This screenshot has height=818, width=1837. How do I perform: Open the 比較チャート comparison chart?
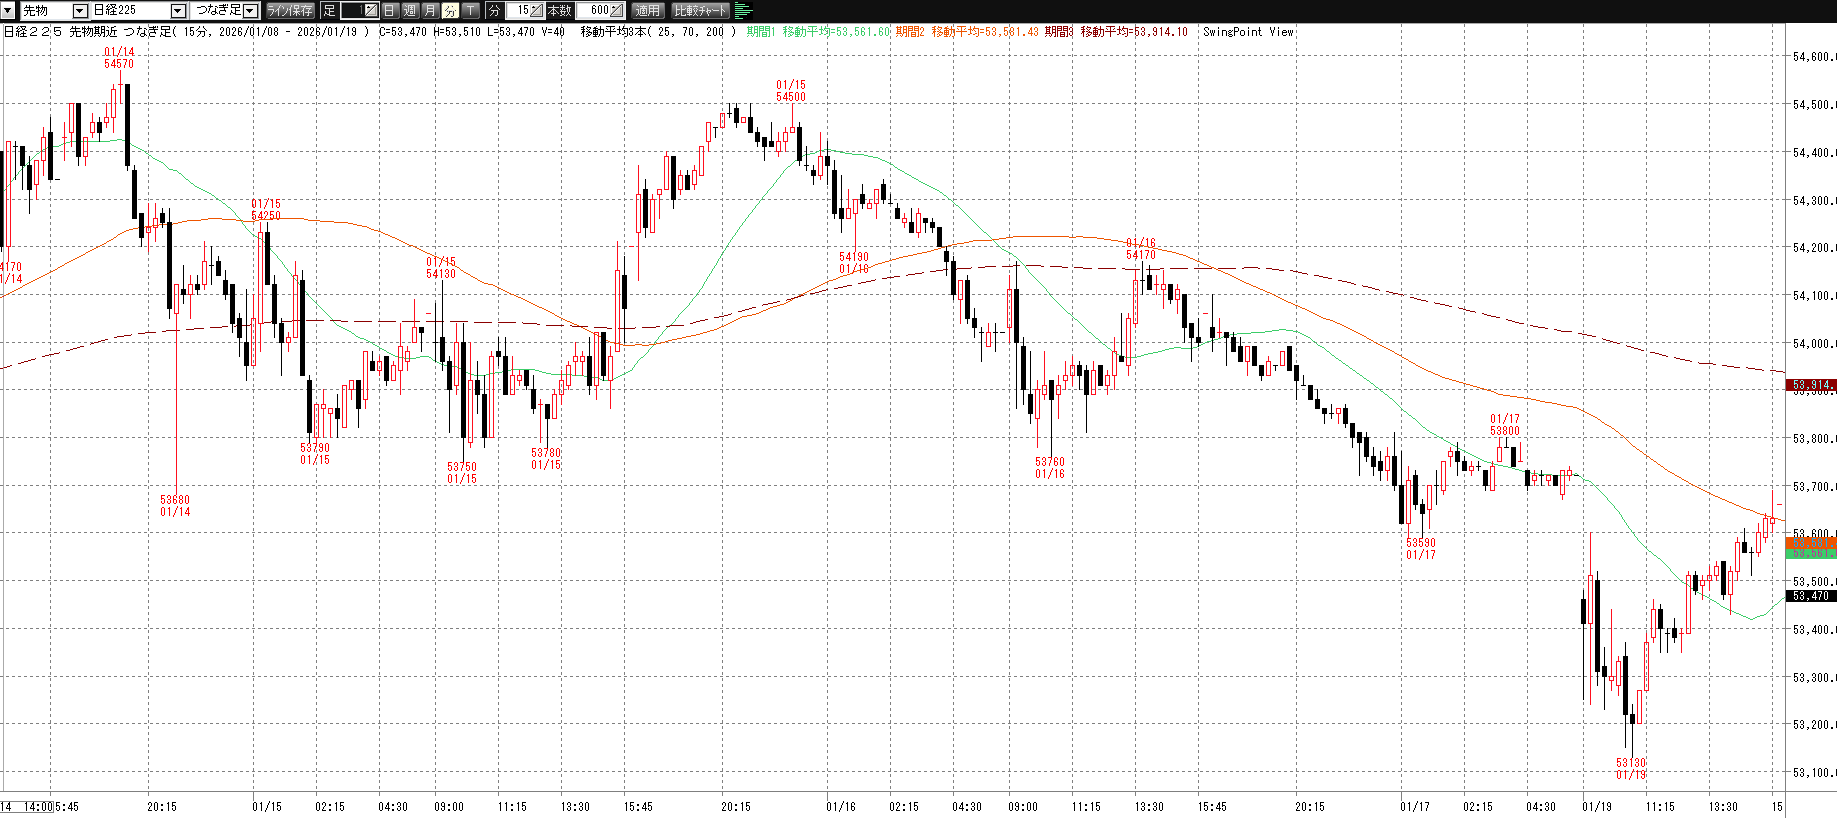pyautogui.click(x=700, y=11)
